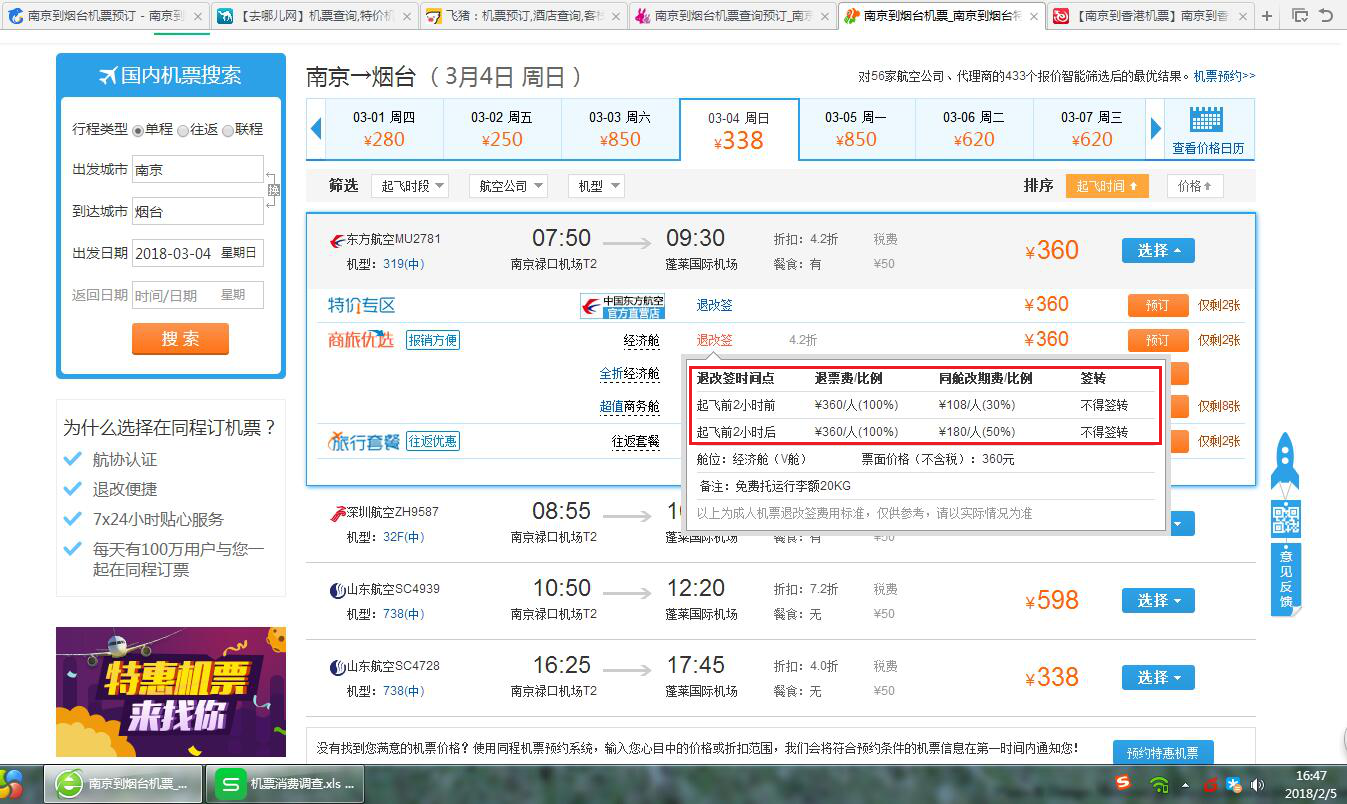Click the 山东航空 logo beside SC4939
The image size is (1347, 804).
(338, 588)
